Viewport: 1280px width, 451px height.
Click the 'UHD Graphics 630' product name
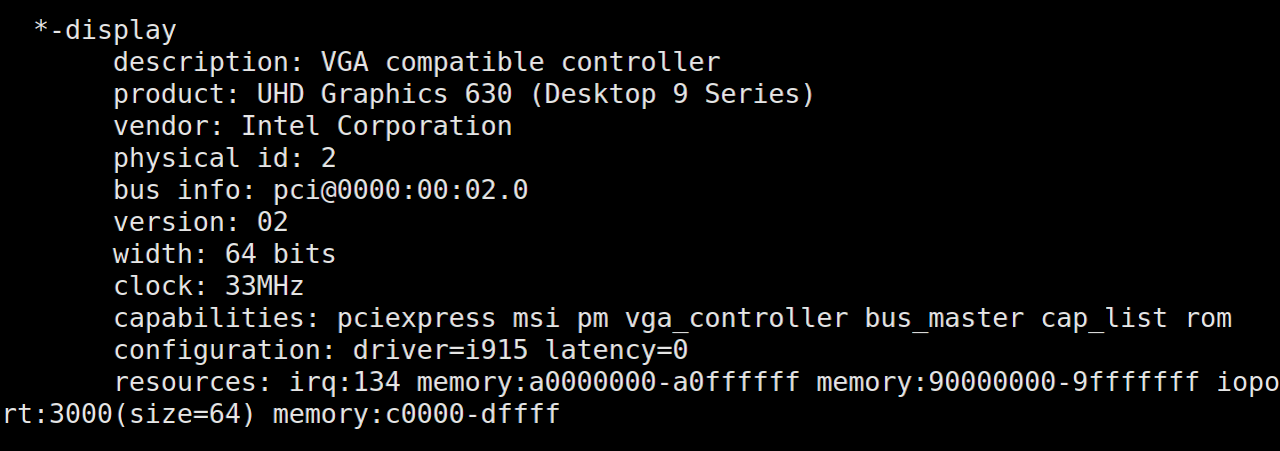384,94
